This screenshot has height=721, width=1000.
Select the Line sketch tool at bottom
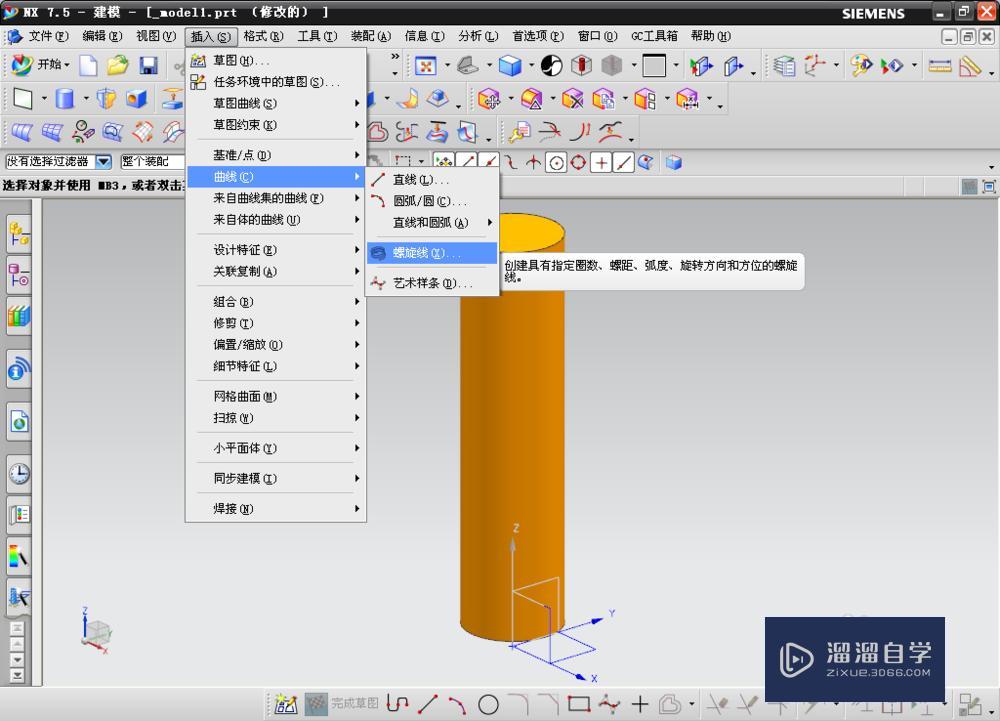[x=427, y=704]
